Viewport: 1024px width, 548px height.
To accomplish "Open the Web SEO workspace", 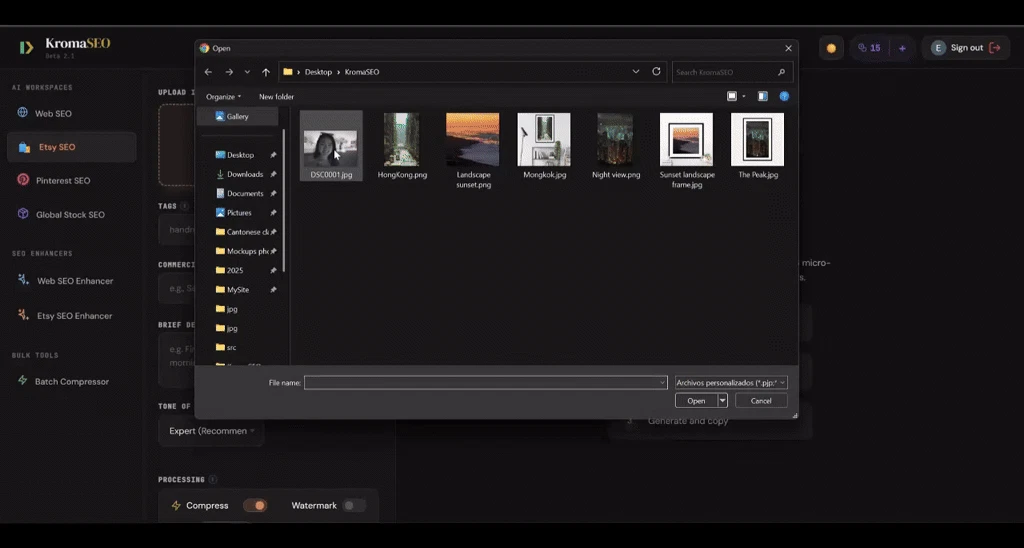I will [x=54, y=113].
